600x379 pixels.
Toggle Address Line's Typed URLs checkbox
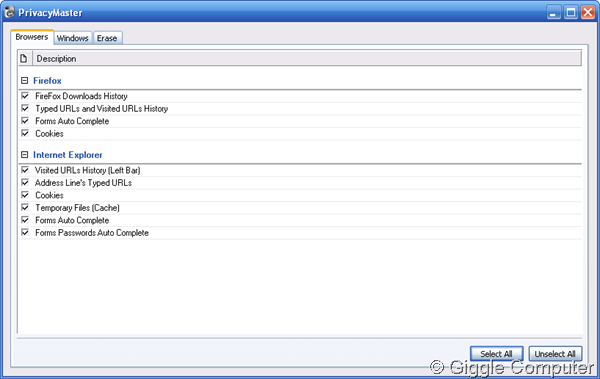(25, 183)
